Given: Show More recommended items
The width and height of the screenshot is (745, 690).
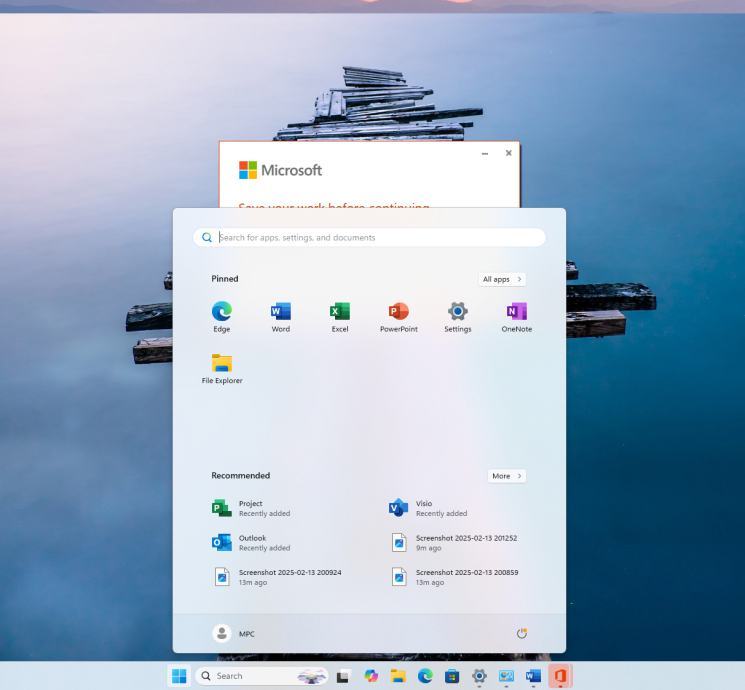Looking at the screenshot, I should (x=506, y=476).
